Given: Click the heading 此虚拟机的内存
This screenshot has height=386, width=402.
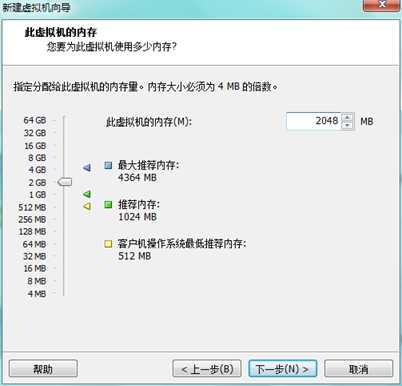Looking at the screenshot, I should click(x=61, y=32).
